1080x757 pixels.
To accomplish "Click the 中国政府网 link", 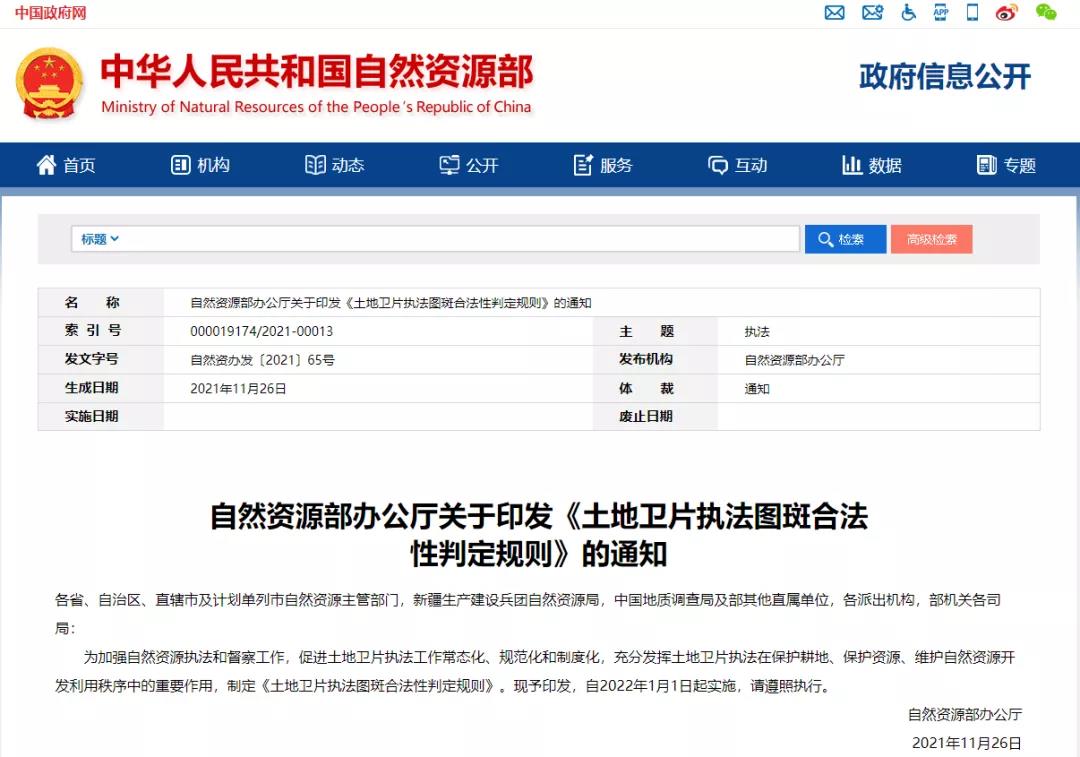I will click(x=50, y=13).
